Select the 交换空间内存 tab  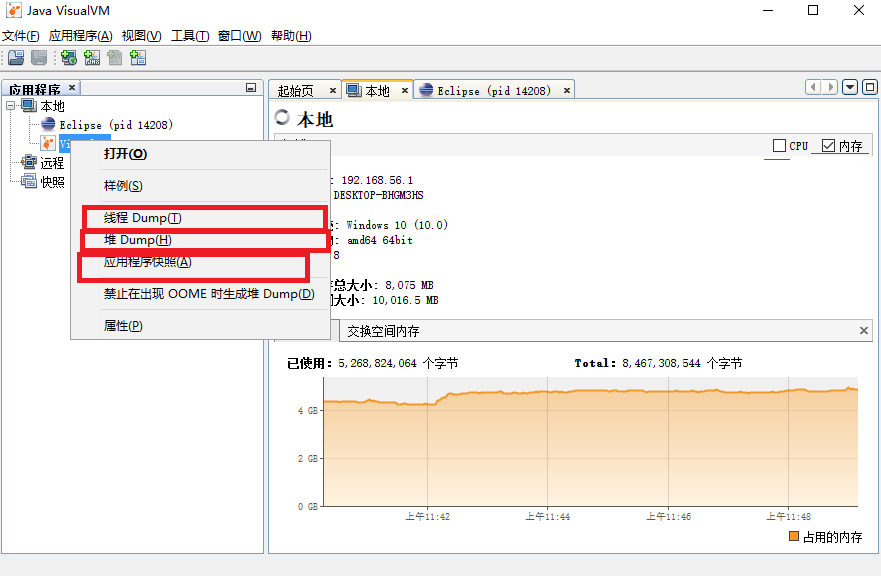383,331
